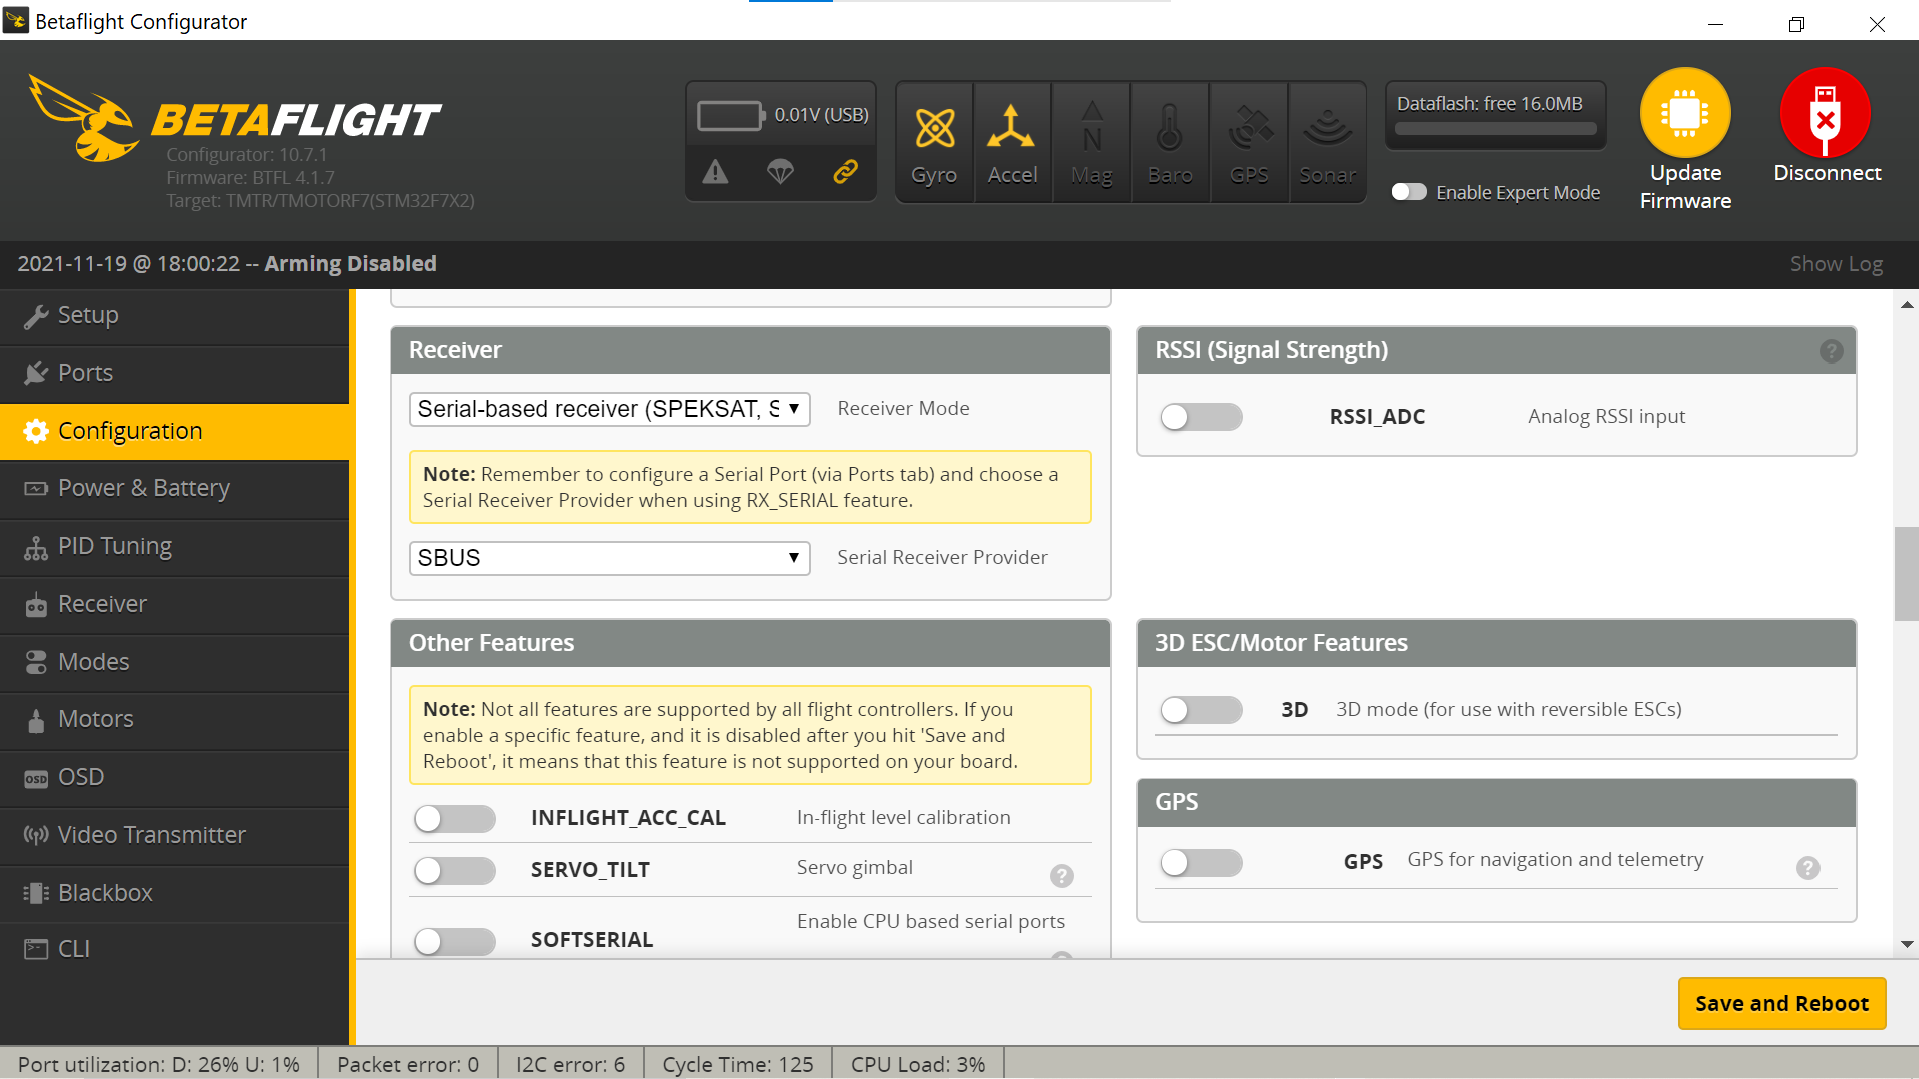Open the OSD tab

point(175,777)
